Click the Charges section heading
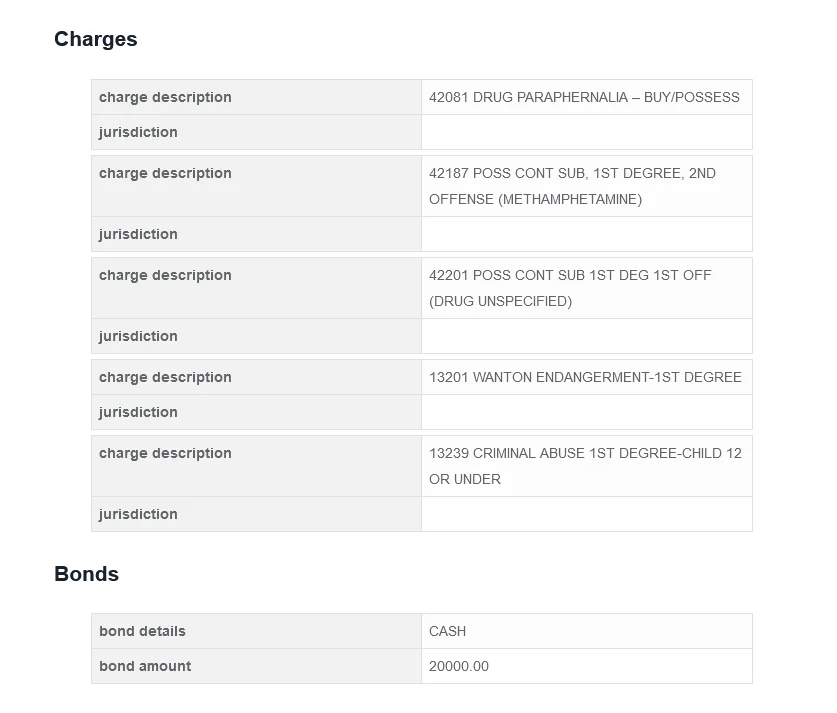This screenshot has width=837, height=713. coord(96,39)
